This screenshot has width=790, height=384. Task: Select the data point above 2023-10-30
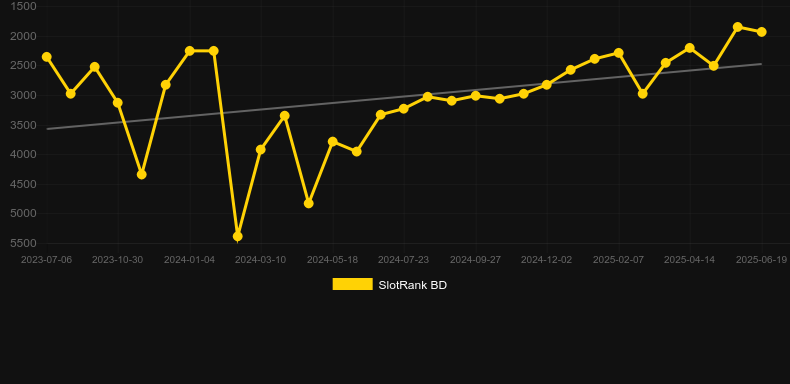tap(118, 103)
